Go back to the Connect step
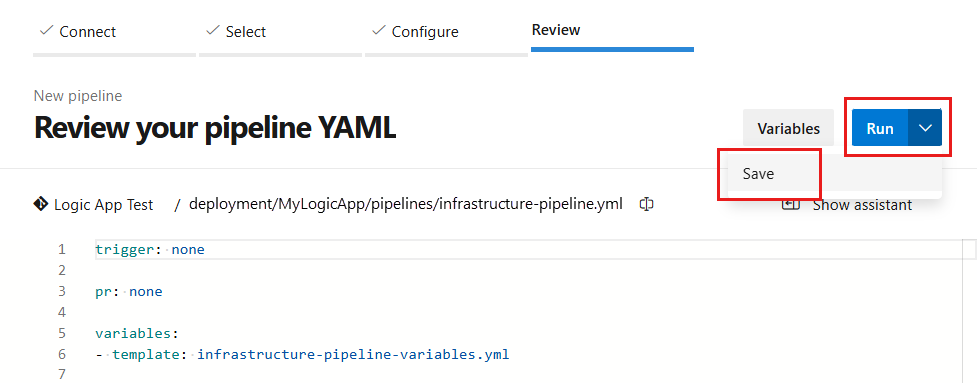 pos(87,31)
